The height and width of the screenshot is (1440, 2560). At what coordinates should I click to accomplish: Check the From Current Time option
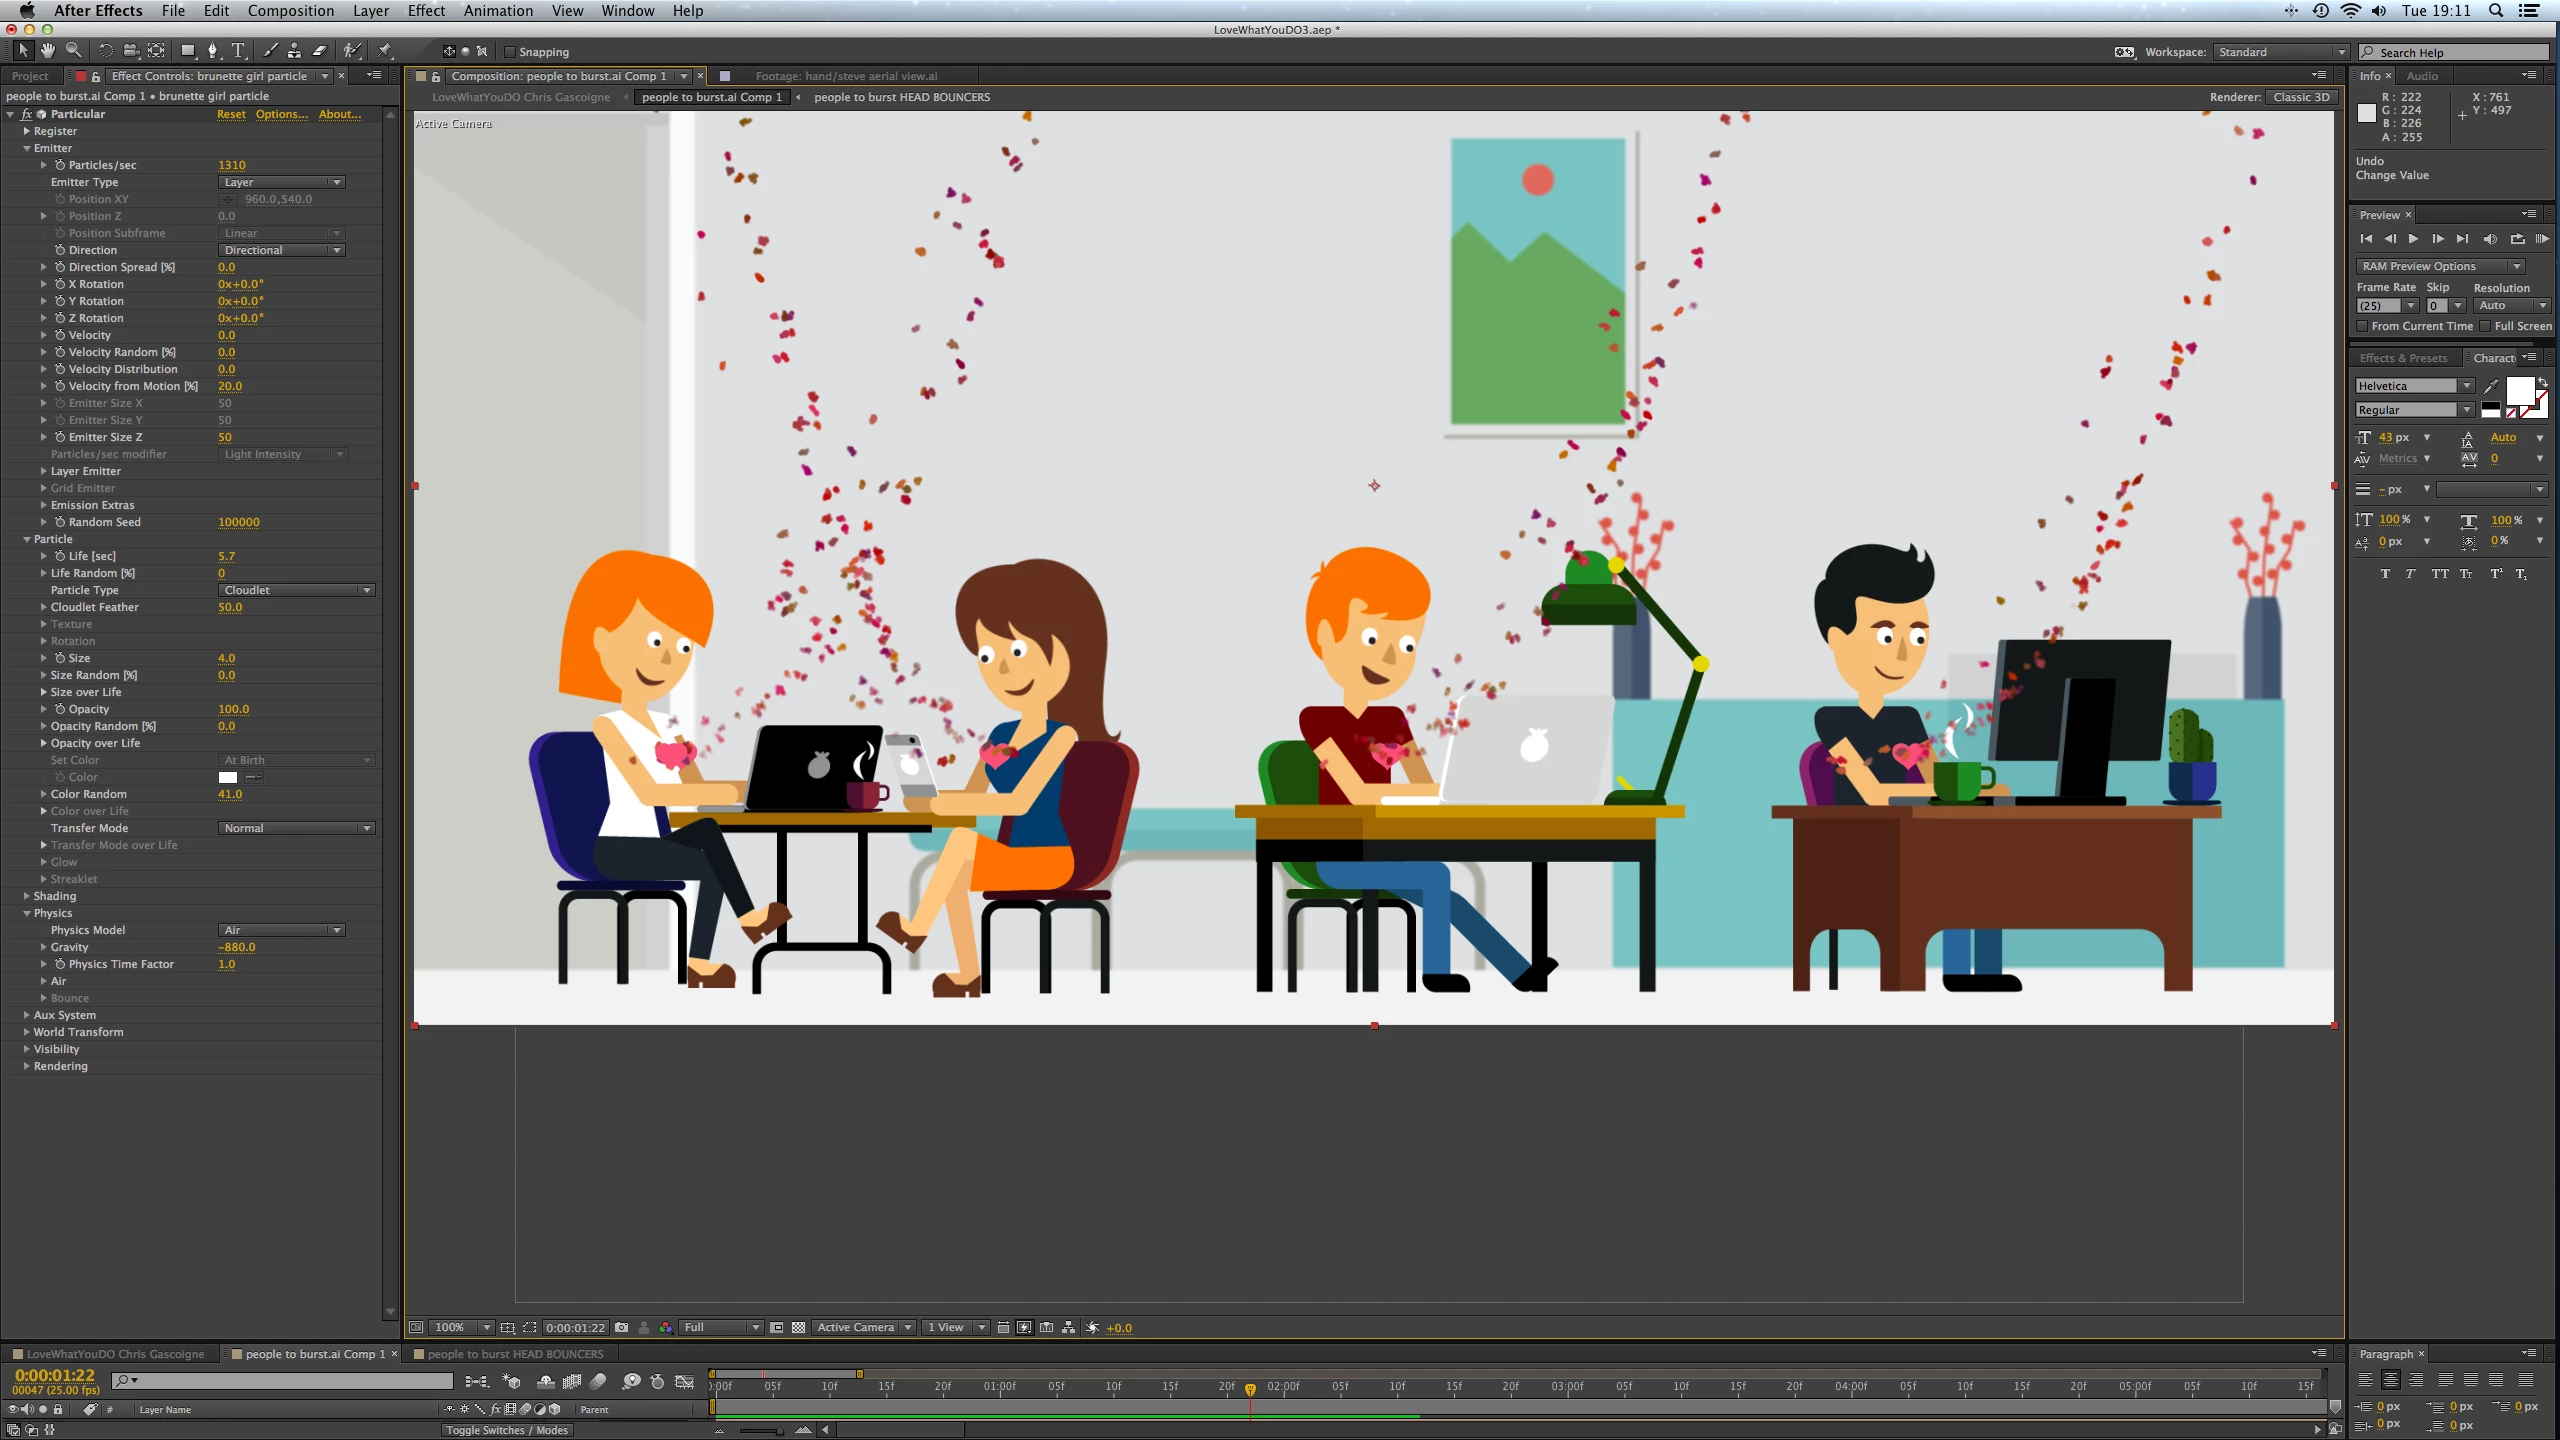click(x=2363, y=326)
